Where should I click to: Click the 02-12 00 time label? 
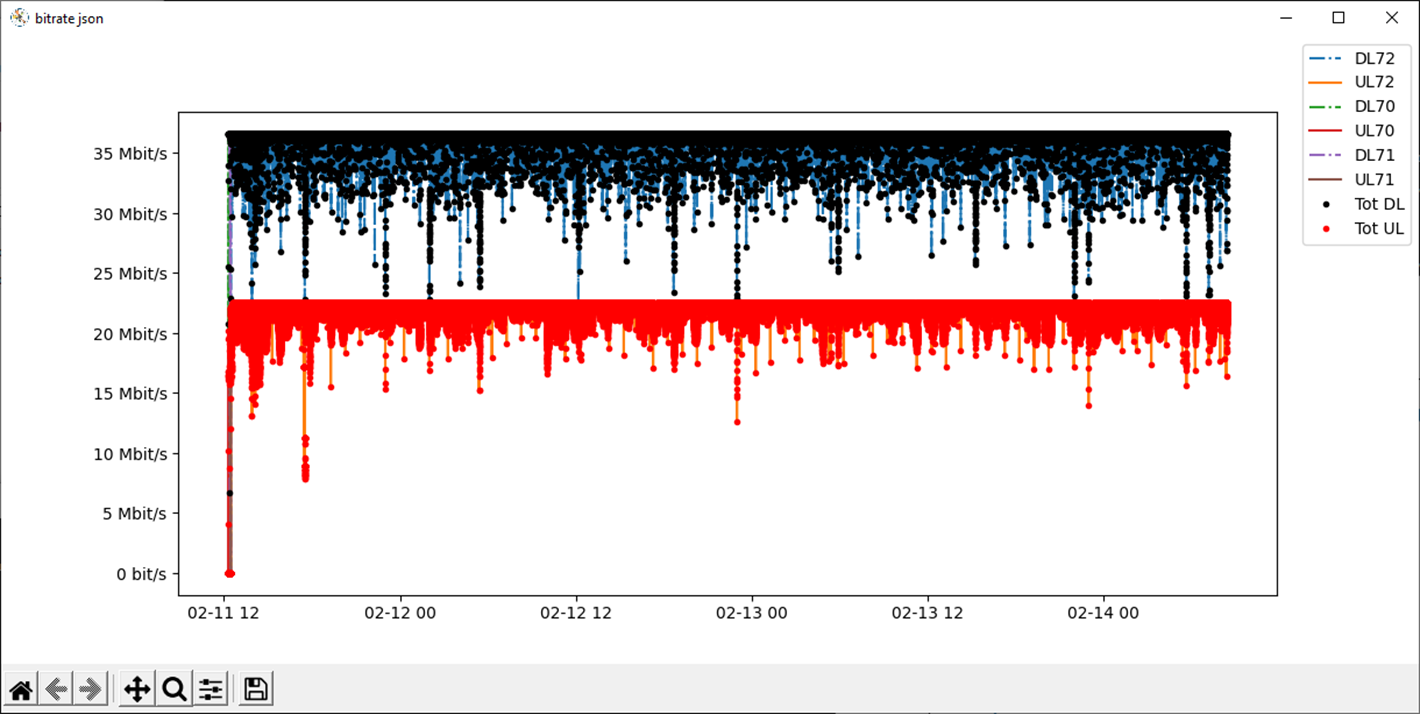tap(400, 613)
